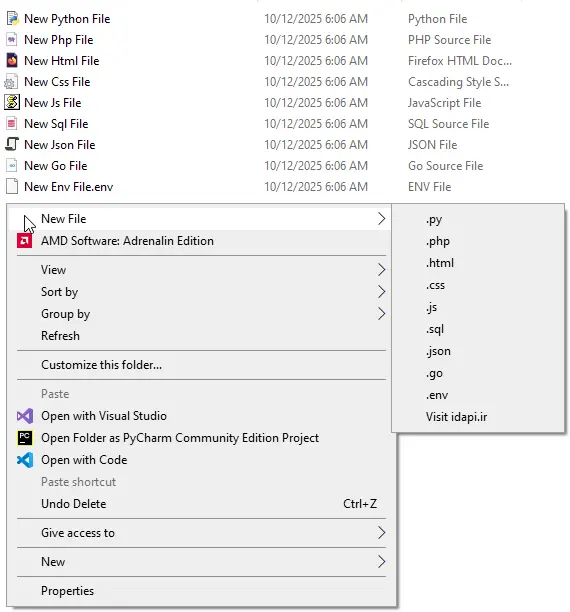The height and width of the screenshot is (612, 570).
Task: Click the Firefox HTML Doc... type cell
Action: tap(460, 61)
